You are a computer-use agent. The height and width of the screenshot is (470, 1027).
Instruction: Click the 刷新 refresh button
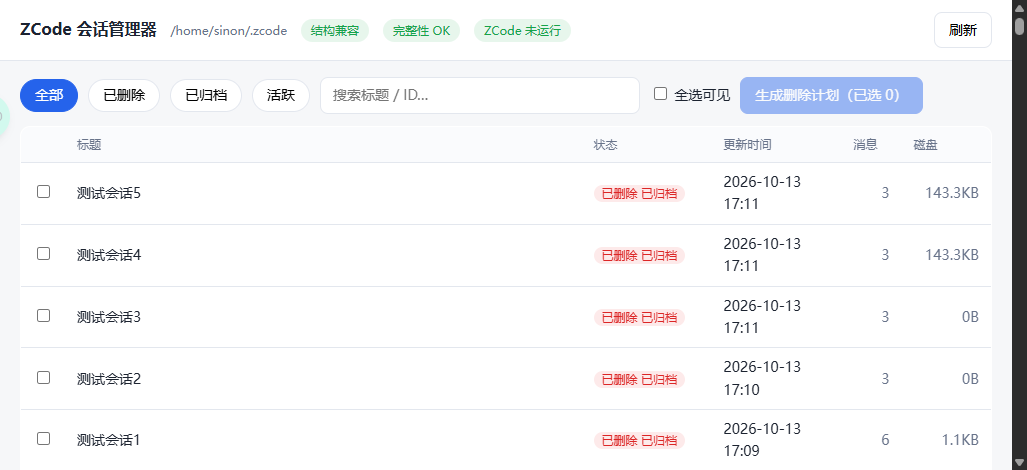click(962, 30)
